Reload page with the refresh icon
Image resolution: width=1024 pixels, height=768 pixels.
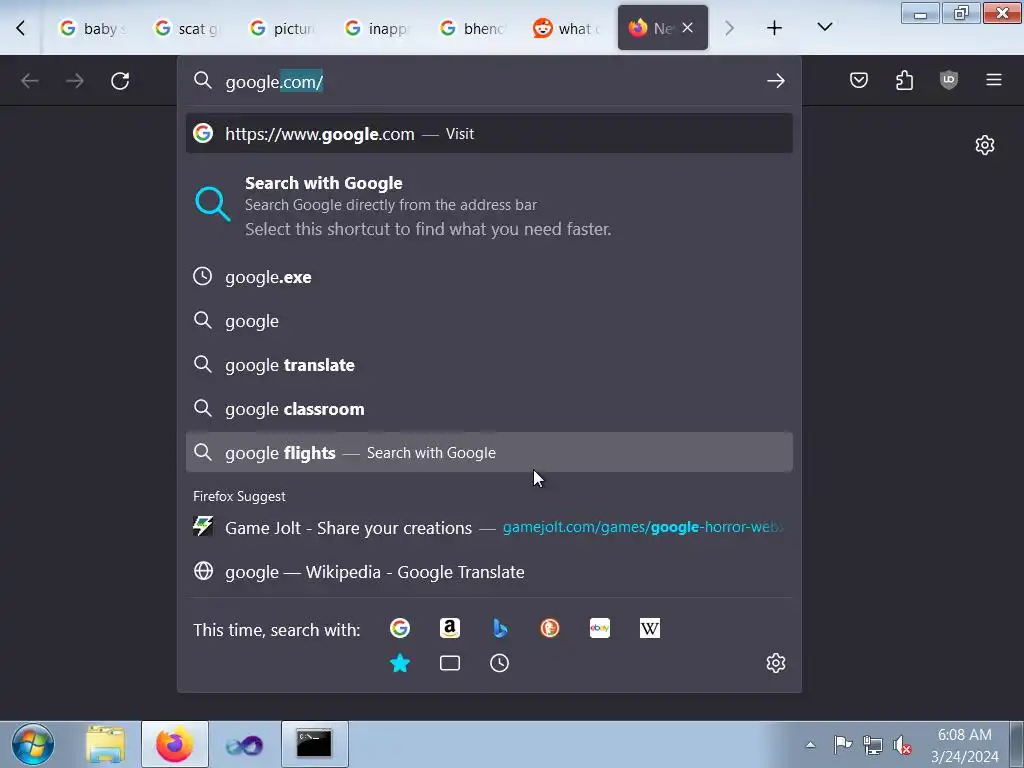click(120, 81)
